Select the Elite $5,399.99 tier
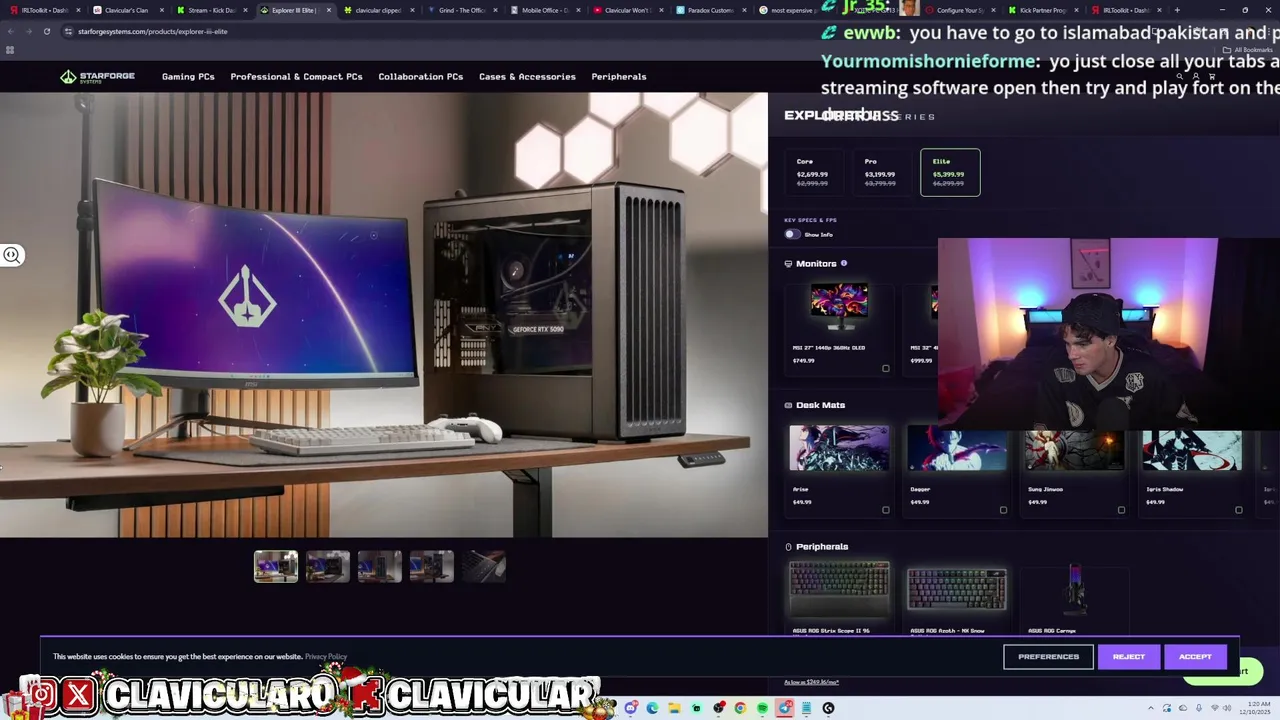The height and width of the screenshot is (720, 1280). coord(950,172)
